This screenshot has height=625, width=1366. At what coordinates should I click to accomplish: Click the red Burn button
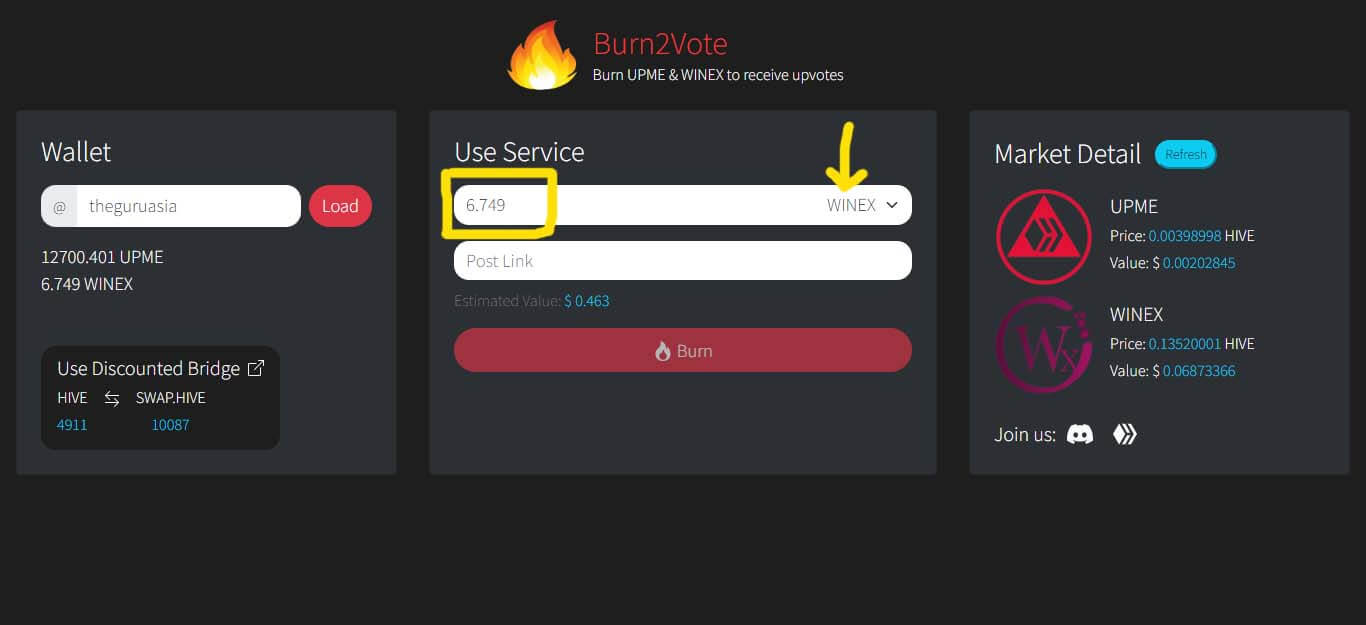[683, 350]
